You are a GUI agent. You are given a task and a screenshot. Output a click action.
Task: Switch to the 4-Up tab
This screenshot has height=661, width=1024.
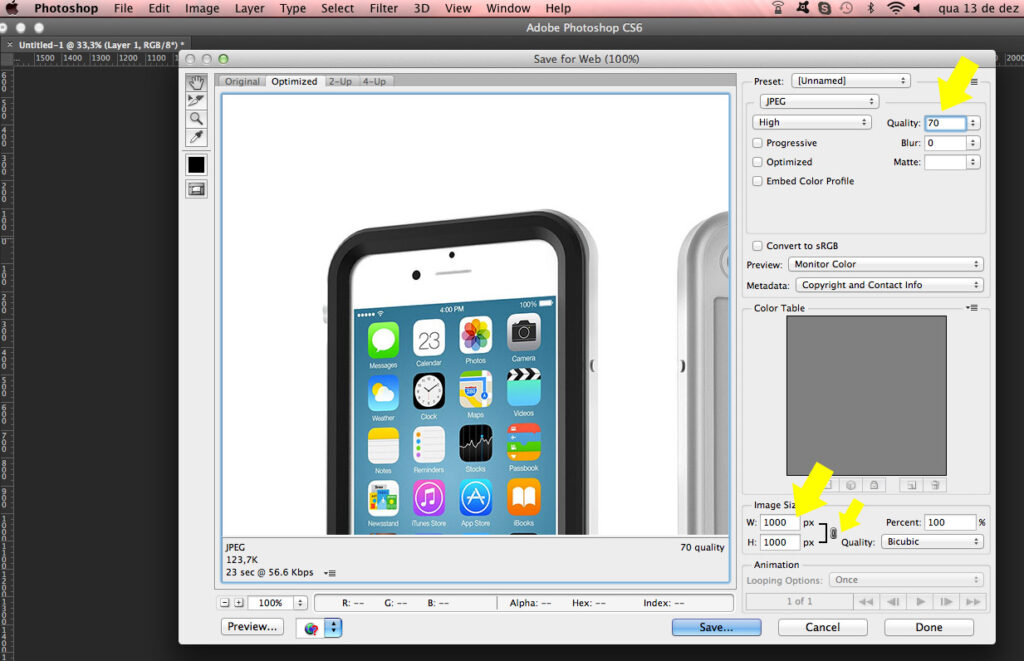tap(374, 82)
